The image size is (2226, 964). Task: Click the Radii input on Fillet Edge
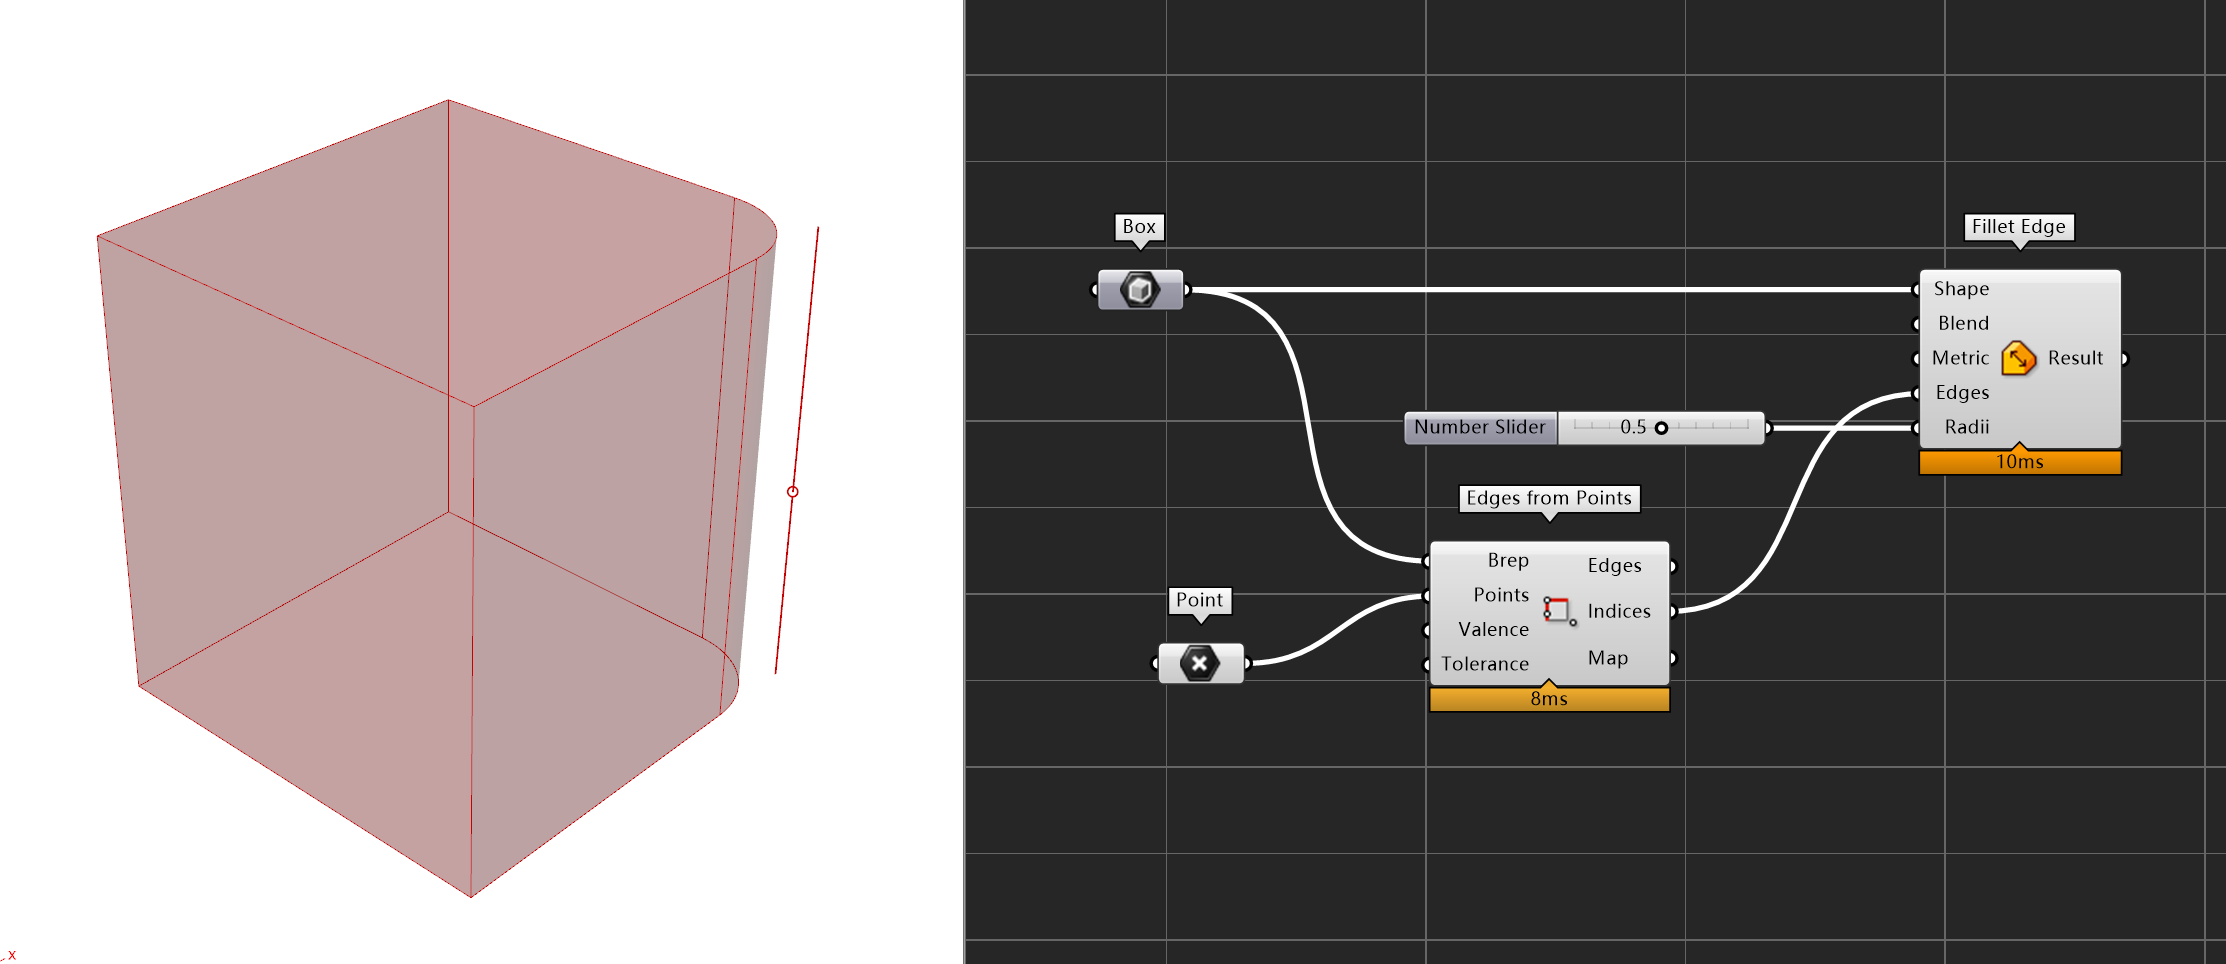[1967, 427]
